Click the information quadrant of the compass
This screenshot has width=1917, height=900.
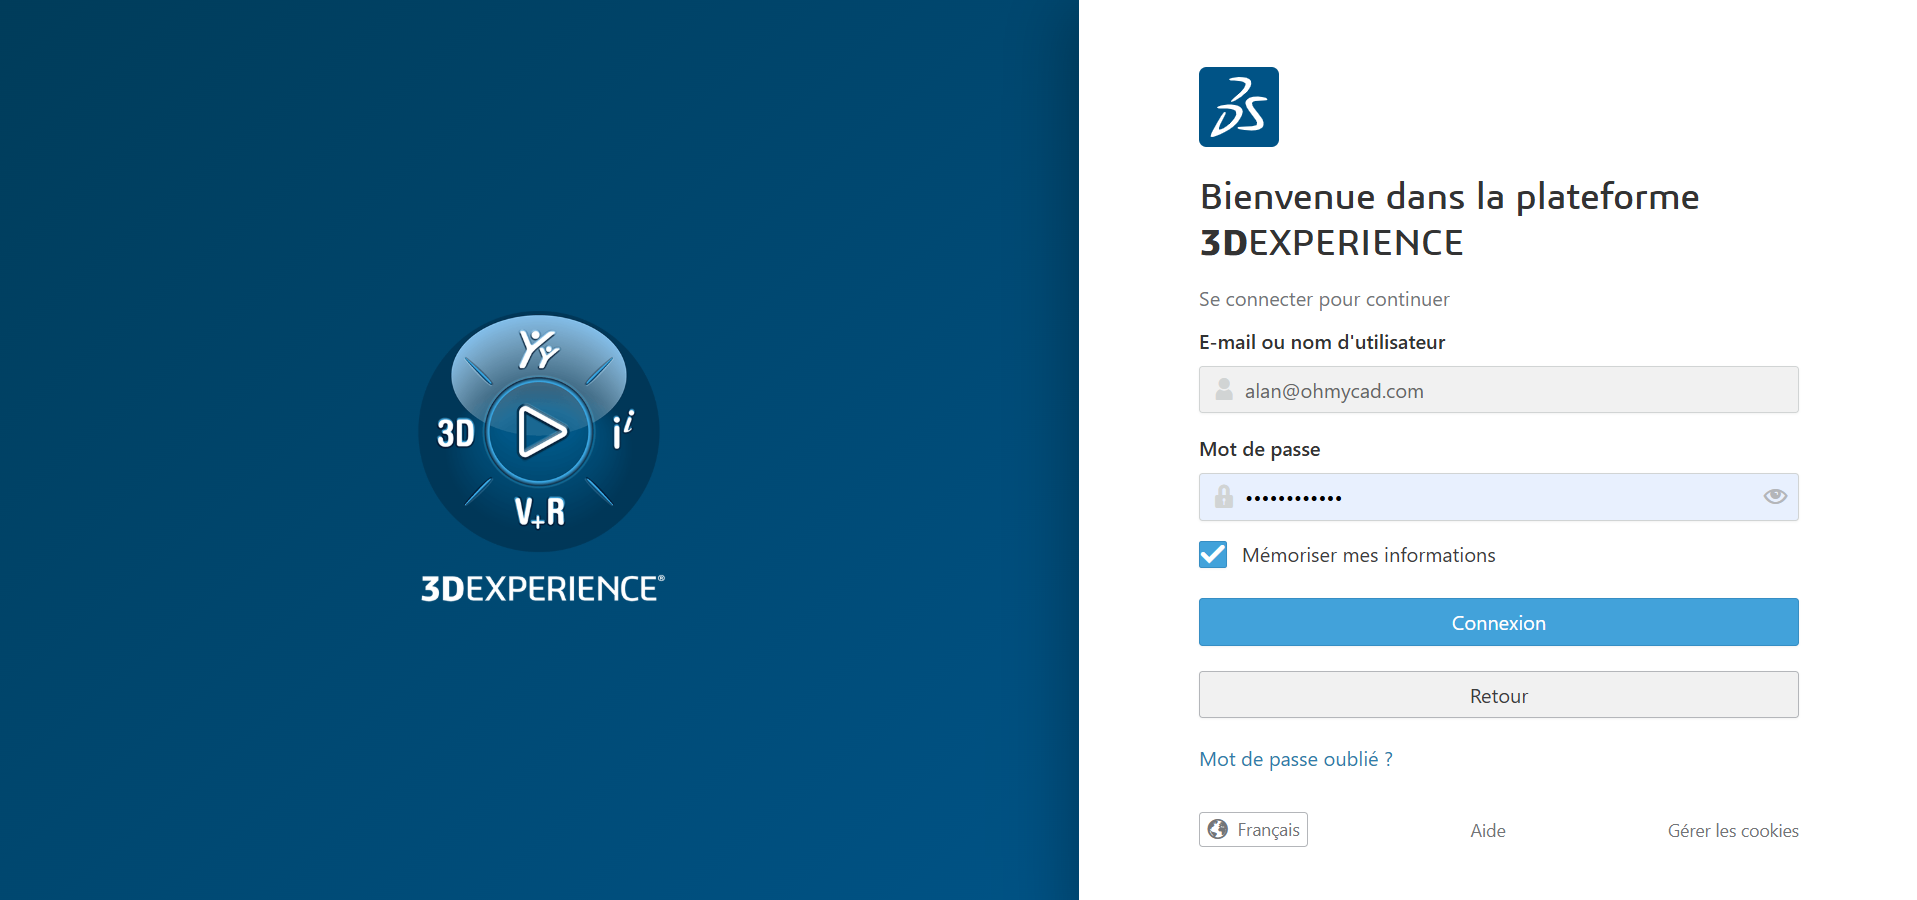[622, 431]
